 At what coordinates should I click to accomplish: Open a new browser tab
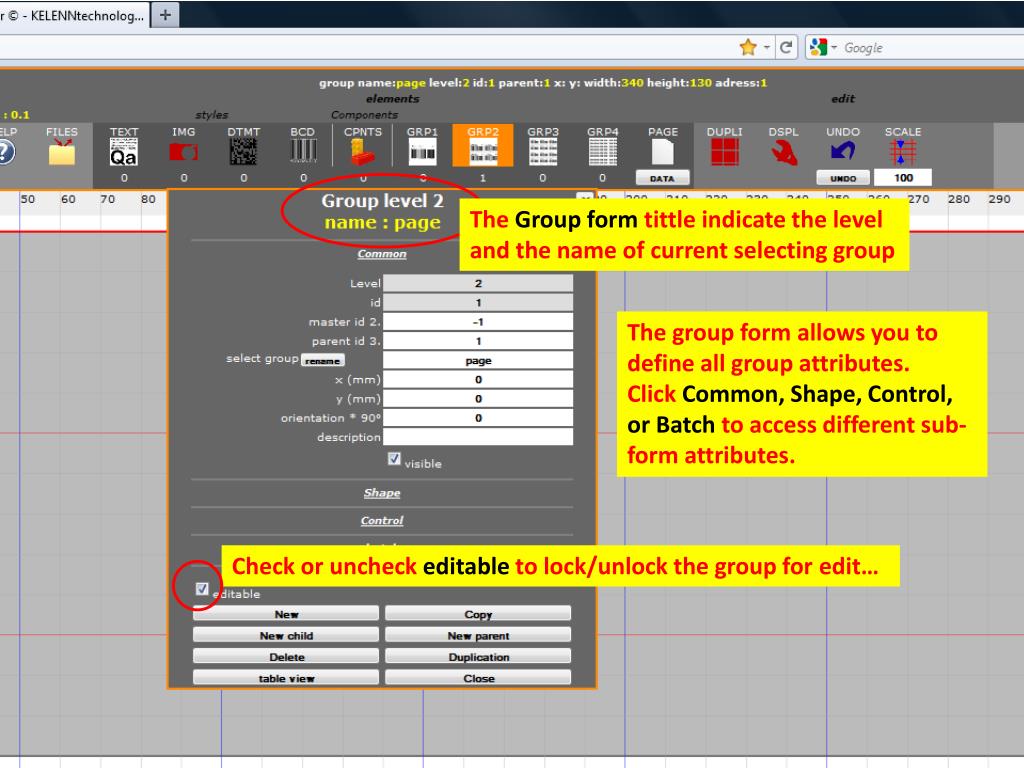165,15
